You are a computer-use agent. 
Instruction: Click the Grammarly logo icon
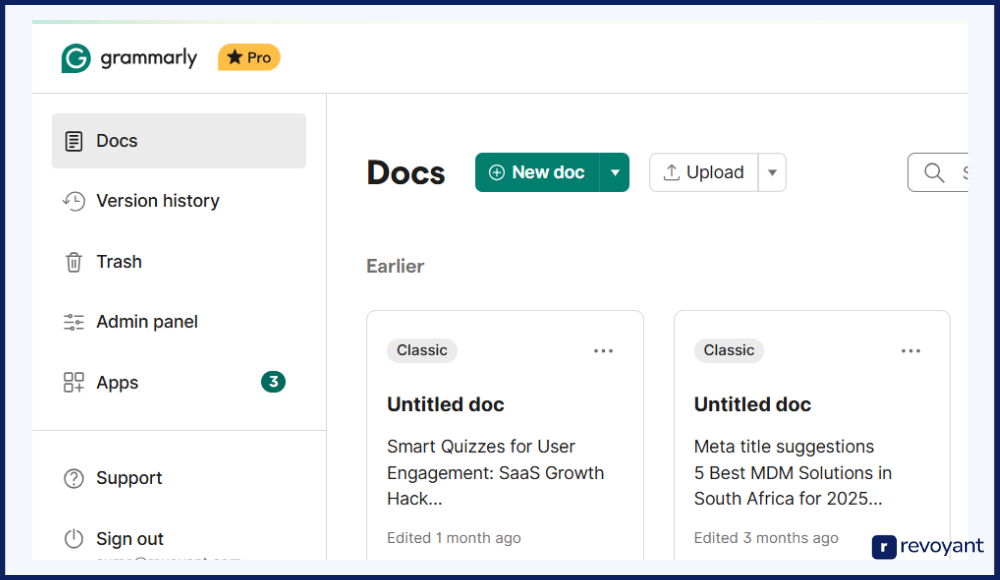tap(76, 58)
